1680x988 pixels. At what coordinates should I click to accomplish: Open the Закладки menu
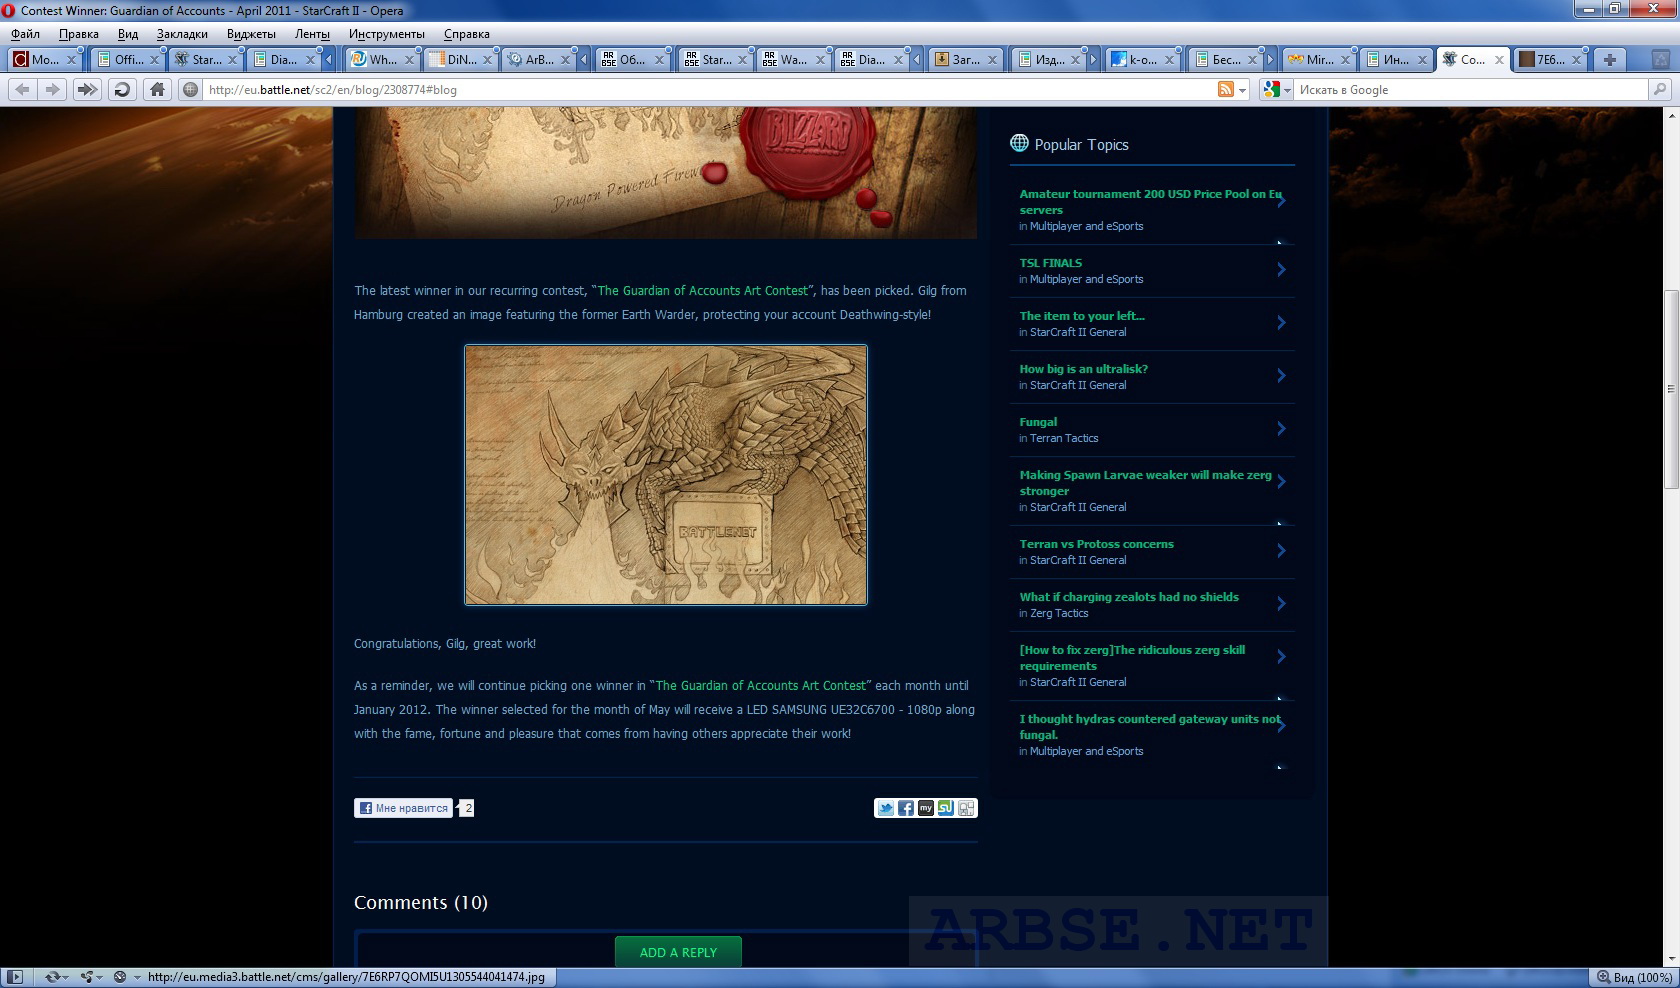click(x=182, y=34)
